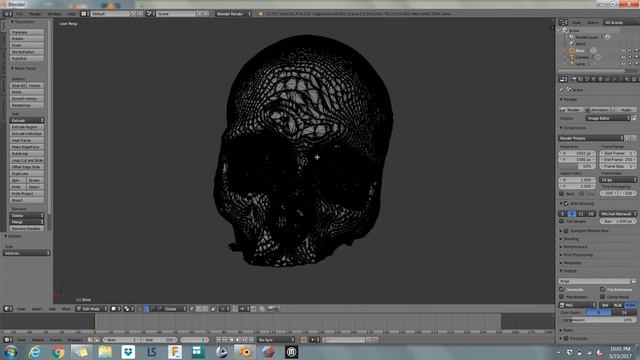Toggle limit selection to visible
The image size is (640, 360).
[x=214, y=309]
